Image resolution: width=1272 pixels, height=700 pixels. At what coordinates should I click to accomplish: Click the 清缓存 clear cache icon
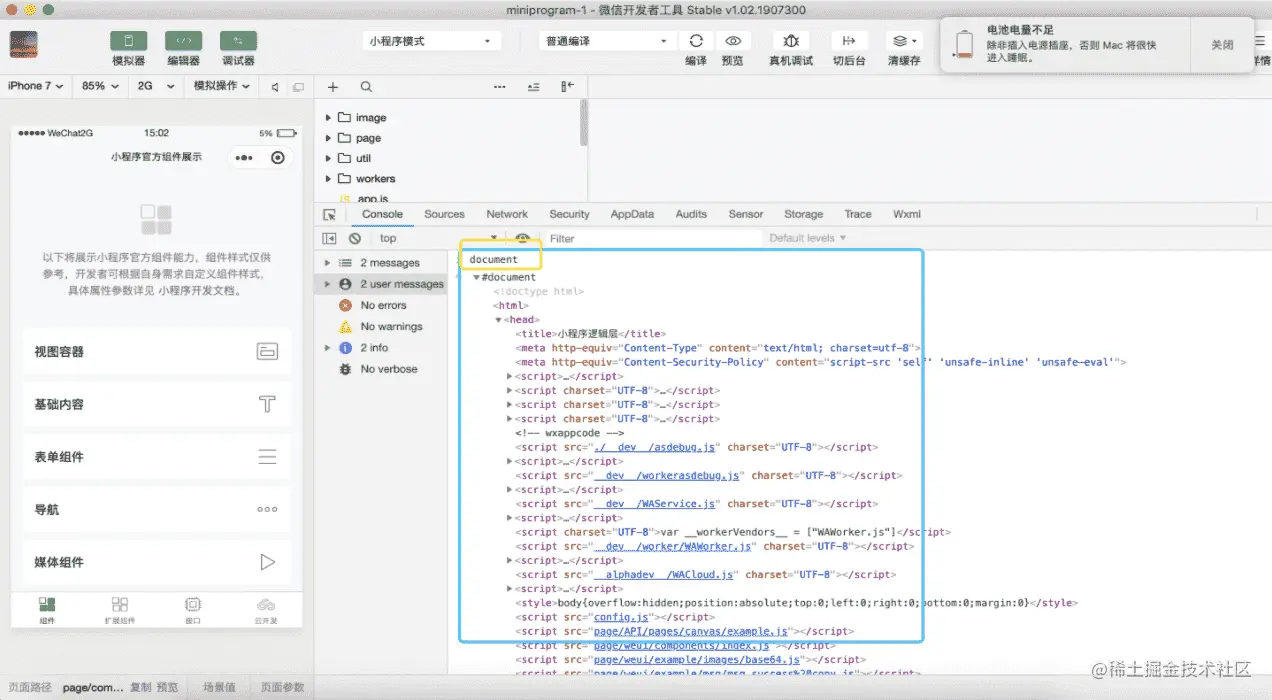pos(904,41)
